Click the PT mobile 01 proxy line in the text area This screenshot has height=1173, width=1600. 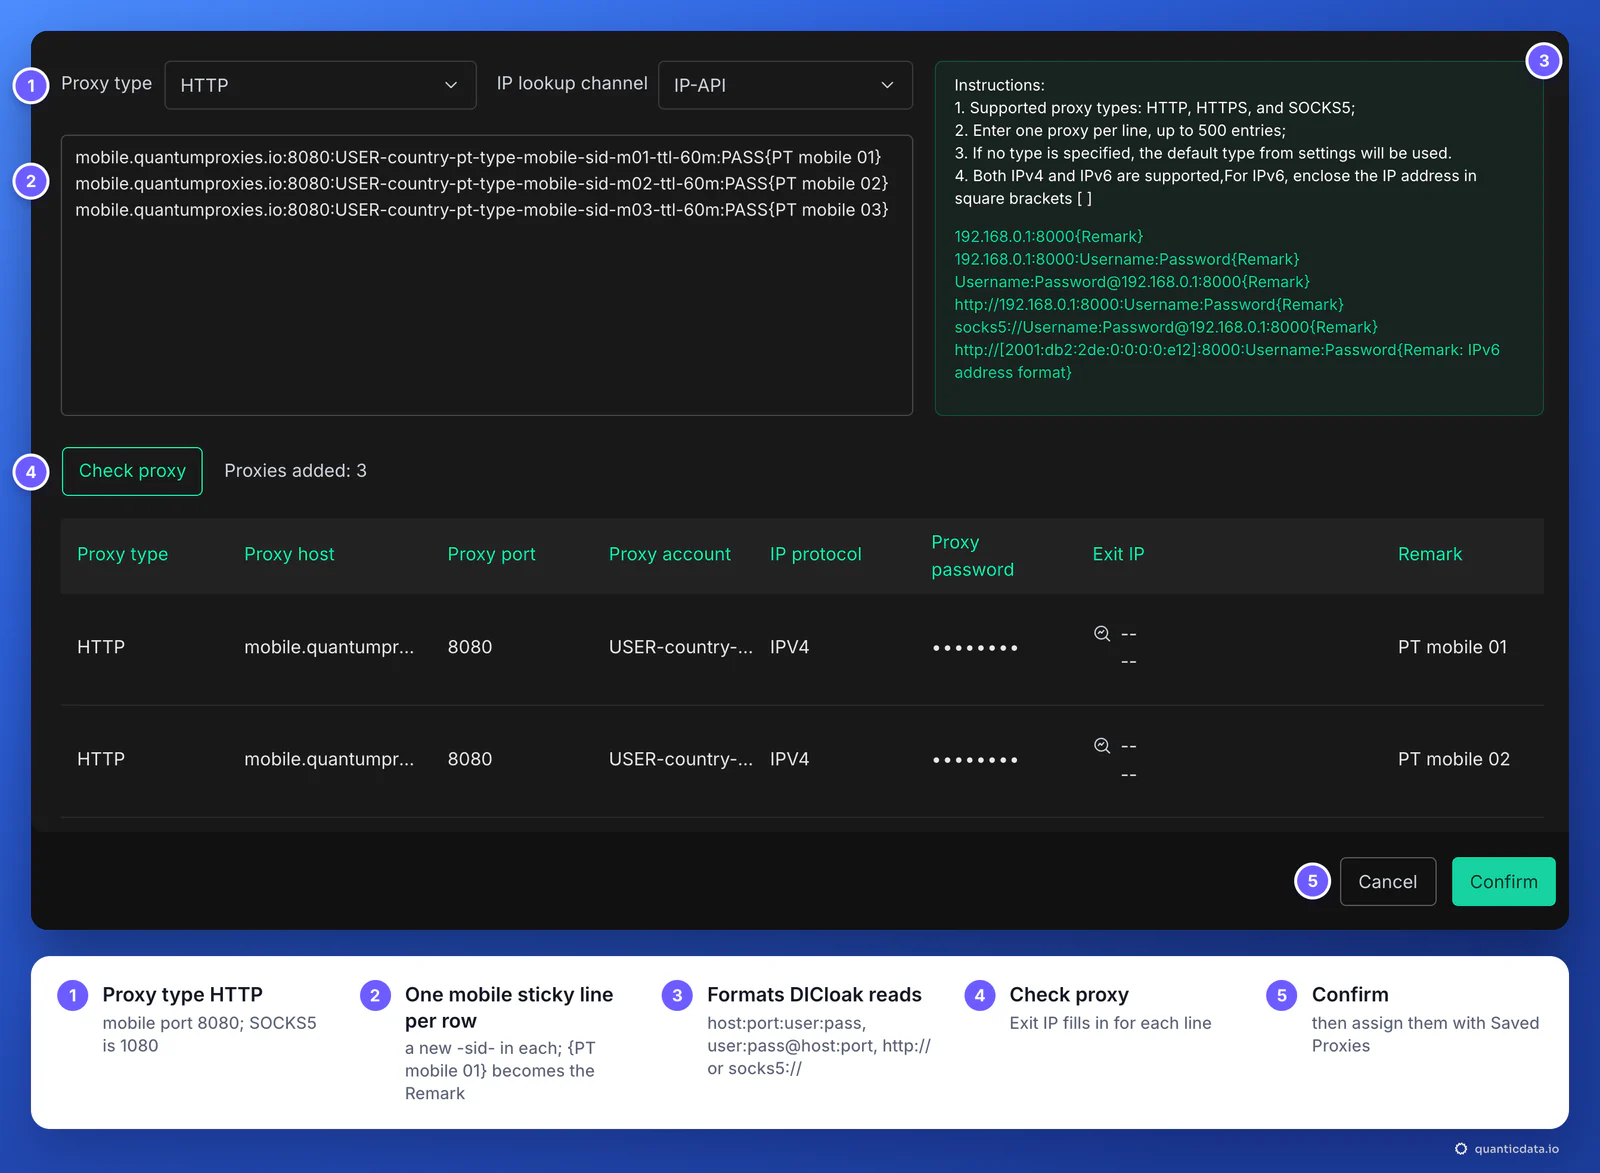click(478, 158)
